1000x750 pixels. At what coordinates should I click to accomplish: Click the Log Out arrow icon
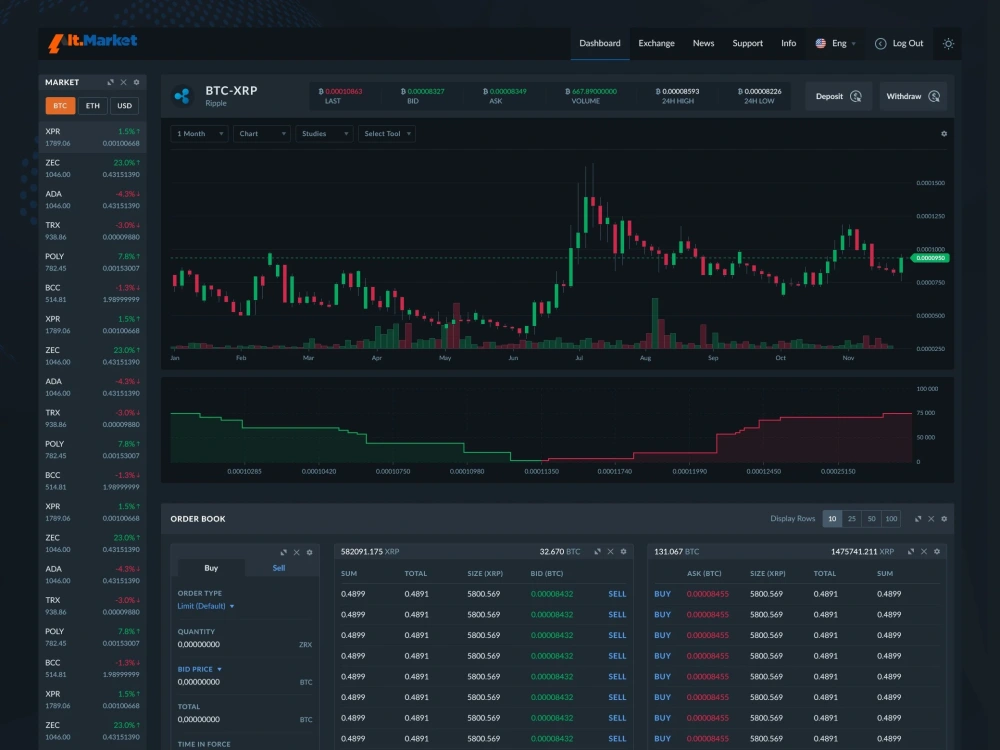(x=880, y=43)
